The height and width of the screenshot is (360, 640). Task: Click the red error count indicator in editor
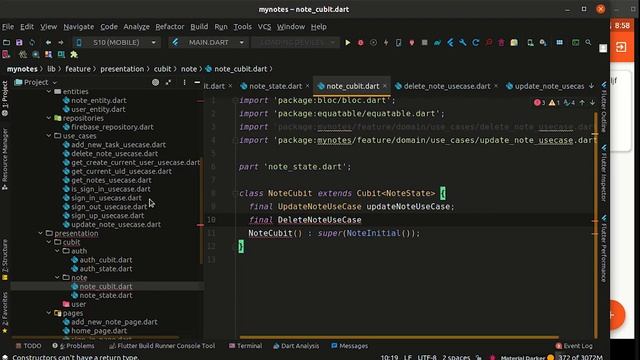[539, 102]
